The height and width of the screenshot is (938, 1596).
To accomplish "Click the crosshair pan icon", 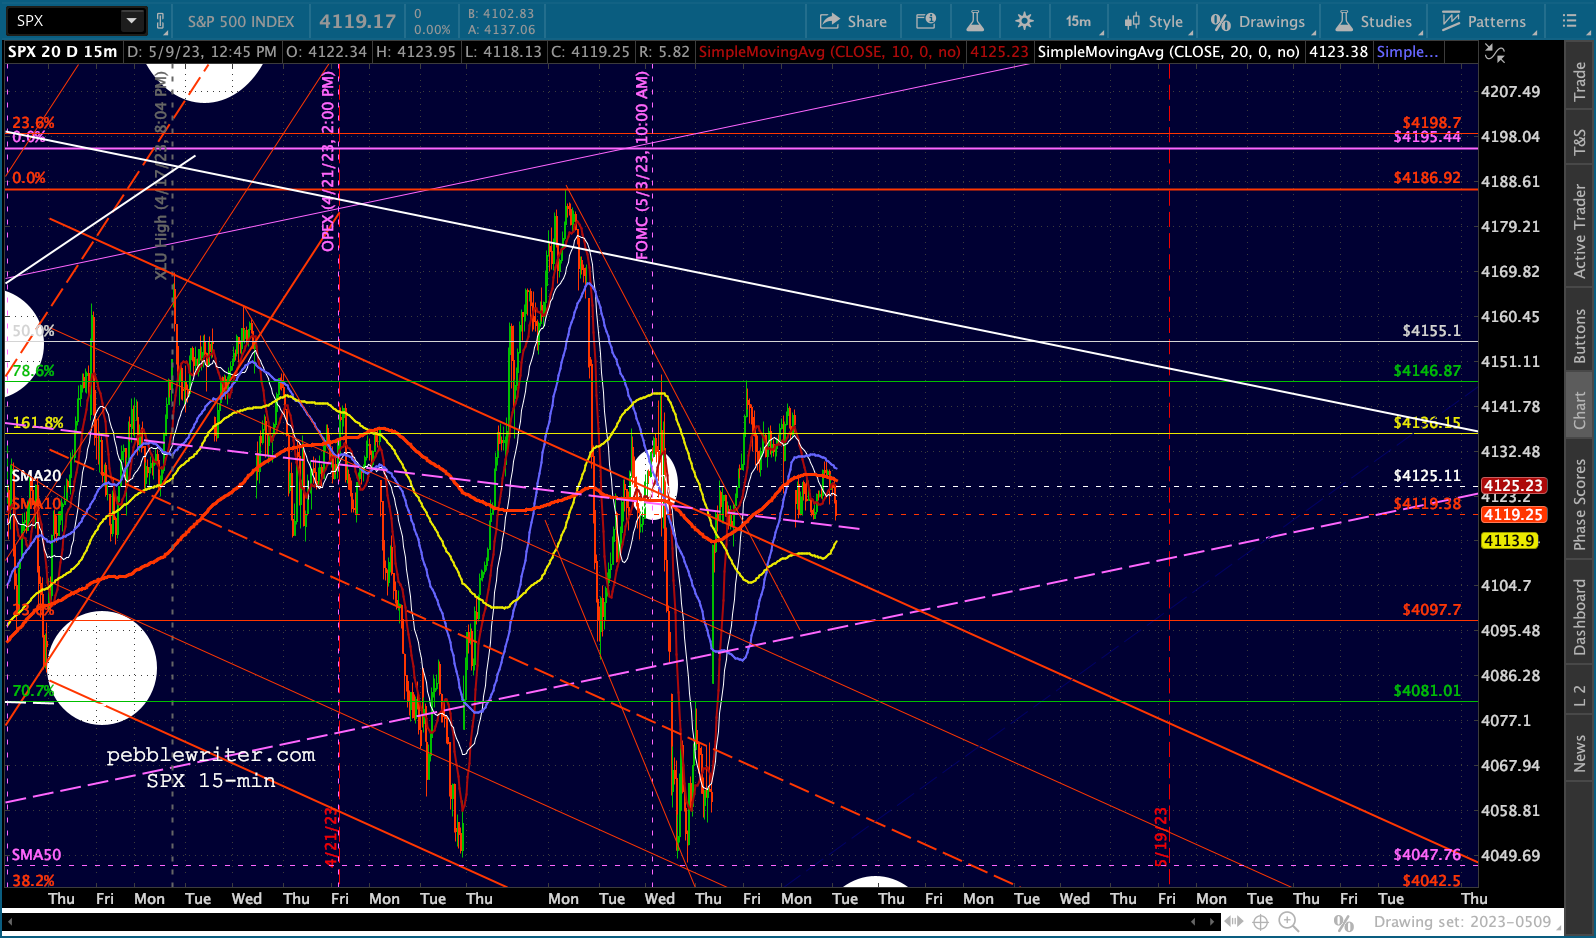I will tap(1261, 922).
